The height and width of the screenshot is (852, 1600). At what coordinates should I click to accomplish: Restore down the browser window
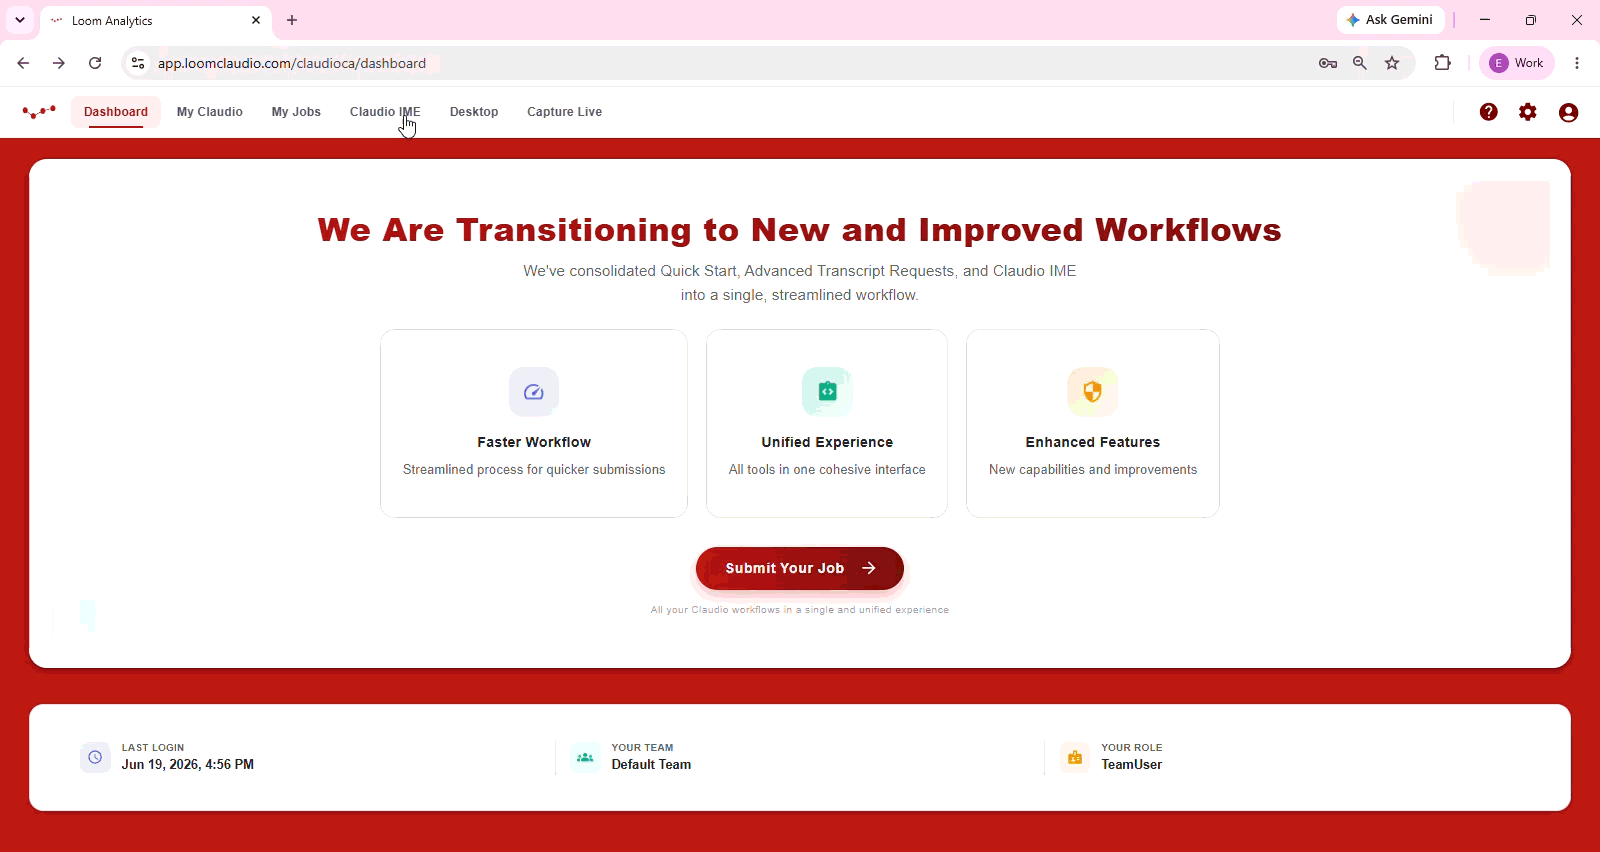coord(1531,20)
